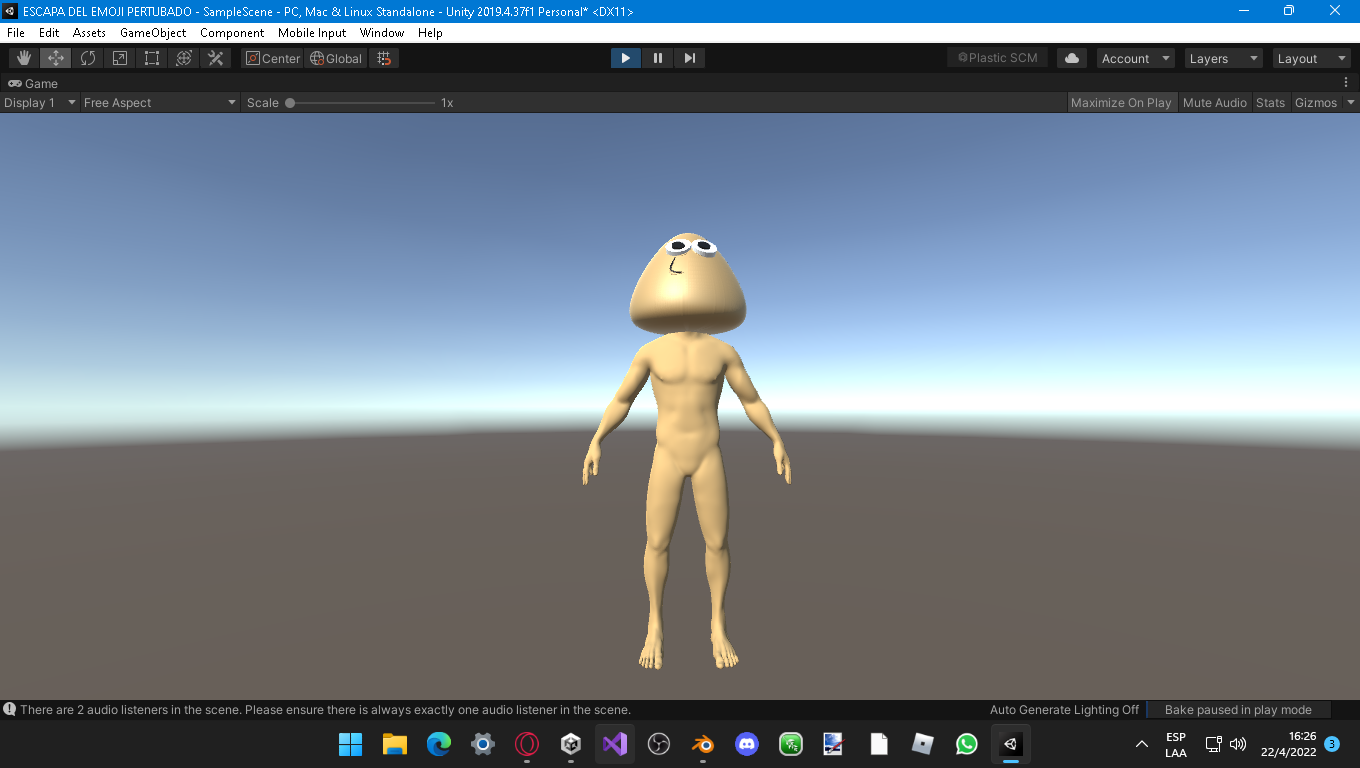Show hidden system tray icons
The width and height of the screenshot is (1360, 768).
click(x=1141, y=744)
